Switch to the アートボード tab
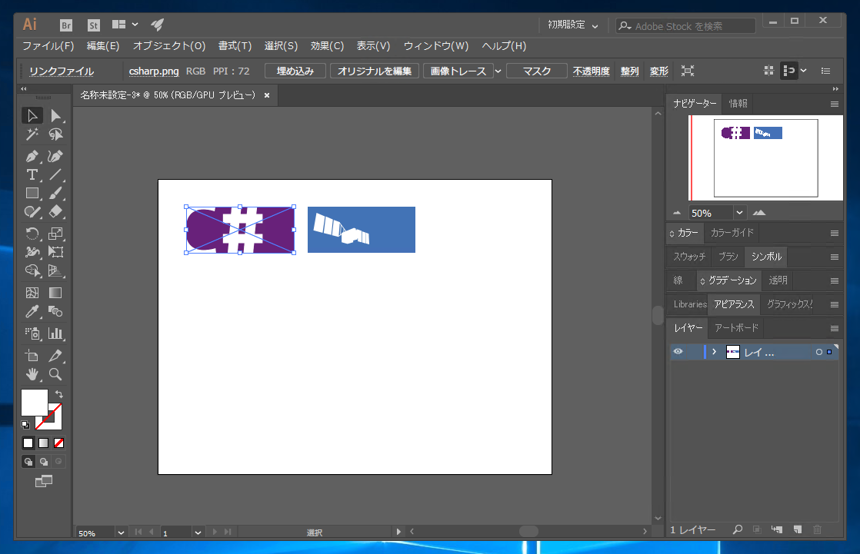The width and height of the screenshot is (860, 554). click(736, 328)
